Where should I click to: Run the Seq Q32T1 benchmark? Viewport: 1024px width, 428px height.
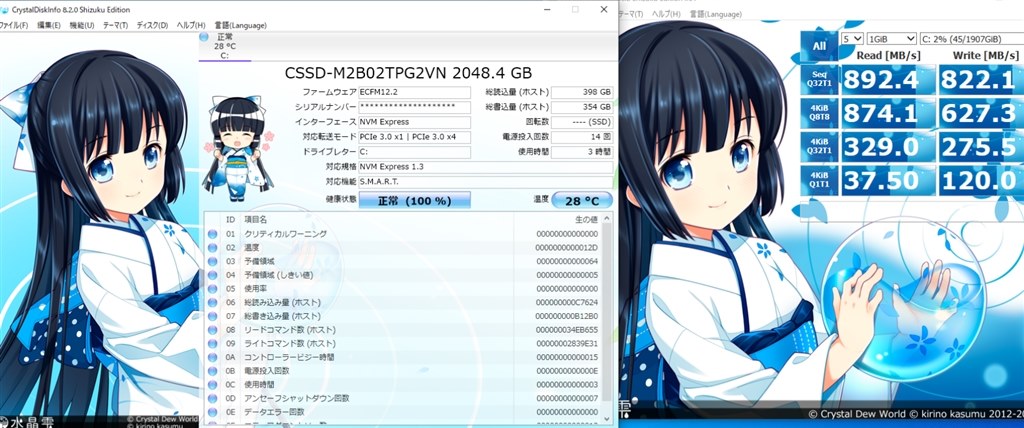click(x=819, y=79)
